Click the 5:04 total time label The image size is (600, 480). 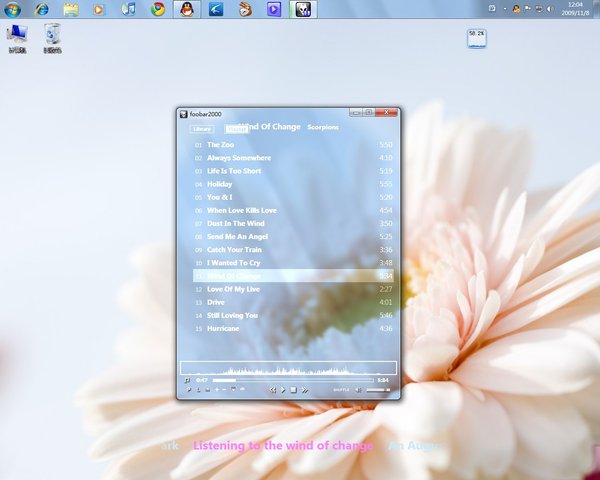[x=383, y=380]
